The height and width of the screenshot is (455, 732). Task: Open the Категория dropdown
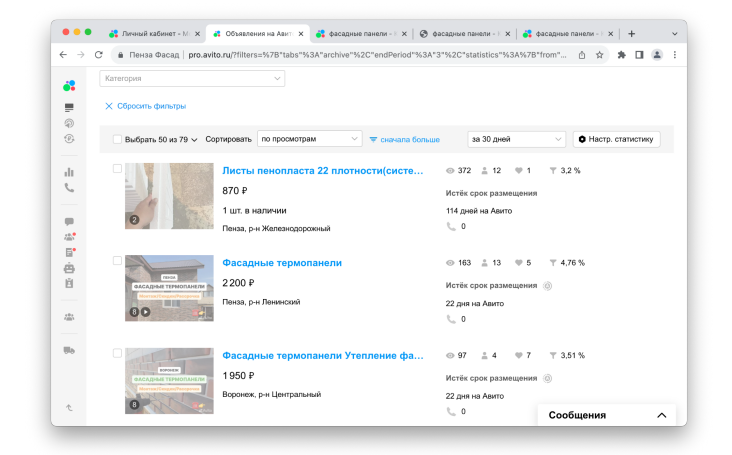pyautogui.click(x=192, y=78)
